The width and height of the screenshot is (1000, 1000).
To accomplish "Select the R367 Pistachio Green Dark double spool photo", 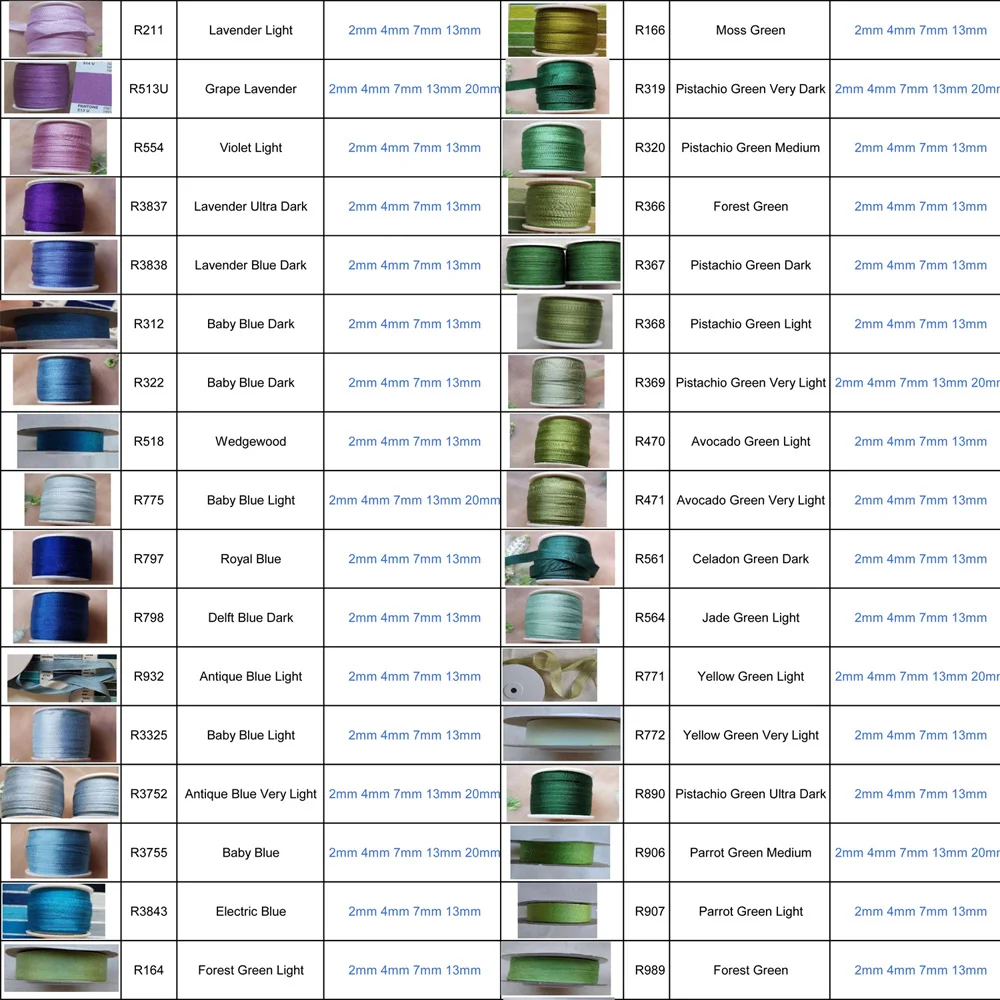I will (x=561, y=264).
